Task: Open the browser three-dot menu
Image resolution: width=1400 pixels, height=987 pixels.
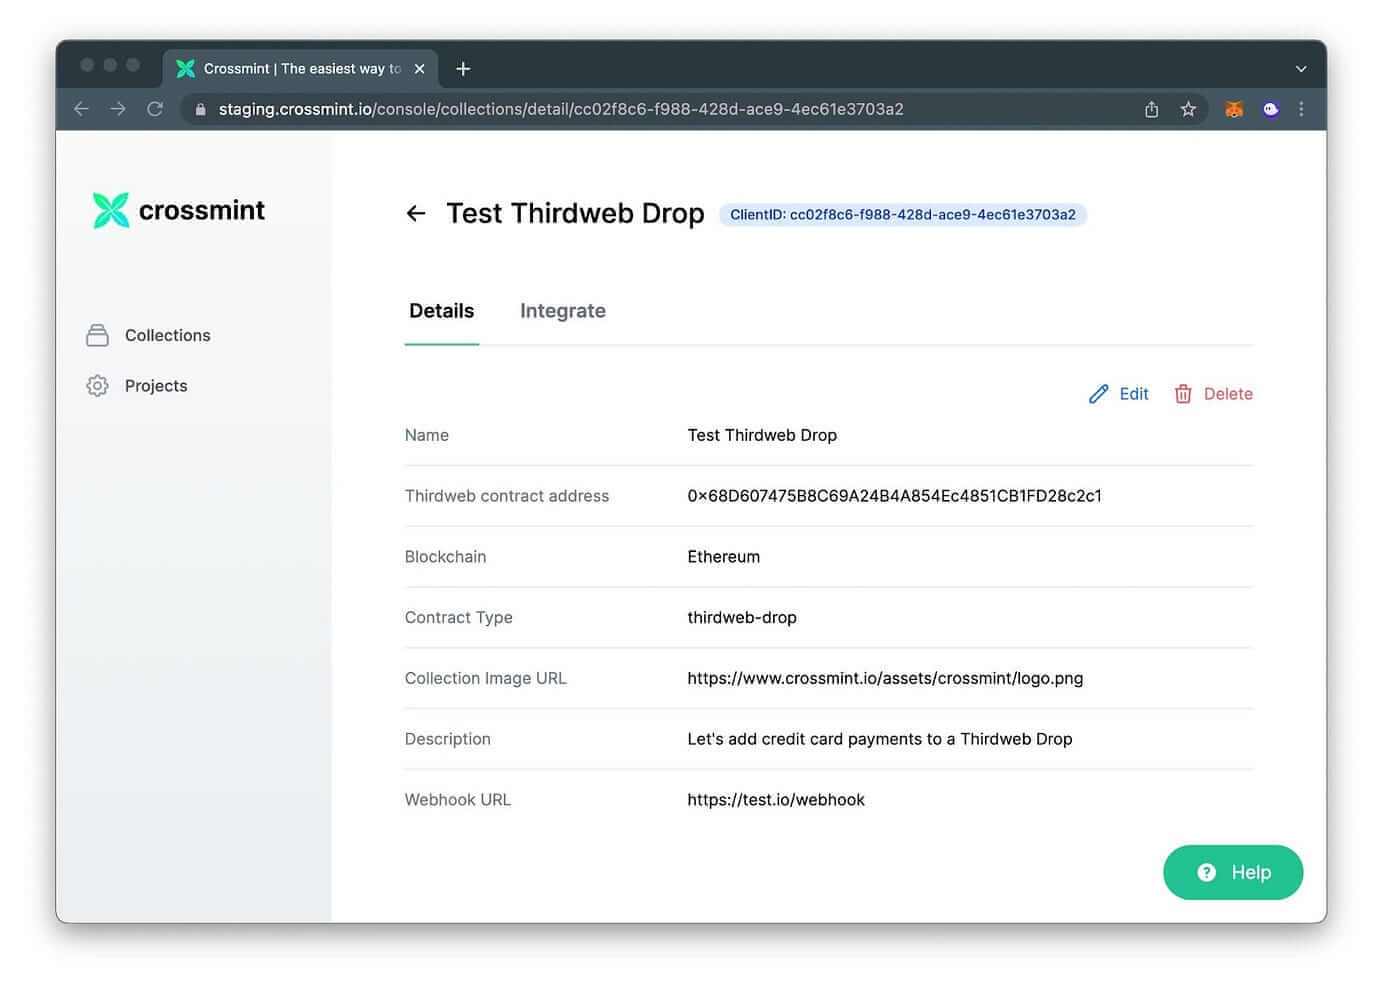Action: click(1301, 109)
